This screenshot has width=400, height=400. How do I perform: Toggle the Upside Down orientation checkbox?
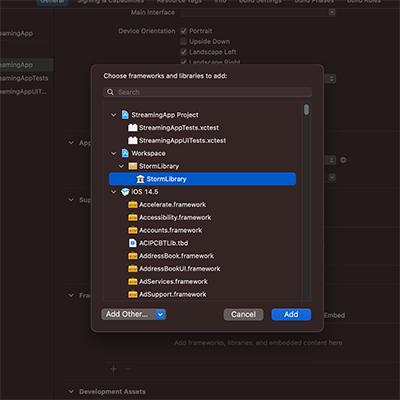tap(183, 42)
